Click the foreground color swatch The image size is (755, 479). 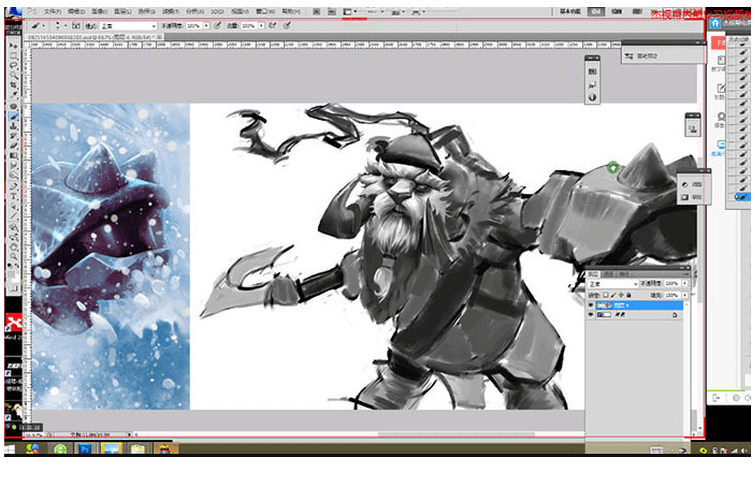(x=12, y=274)
